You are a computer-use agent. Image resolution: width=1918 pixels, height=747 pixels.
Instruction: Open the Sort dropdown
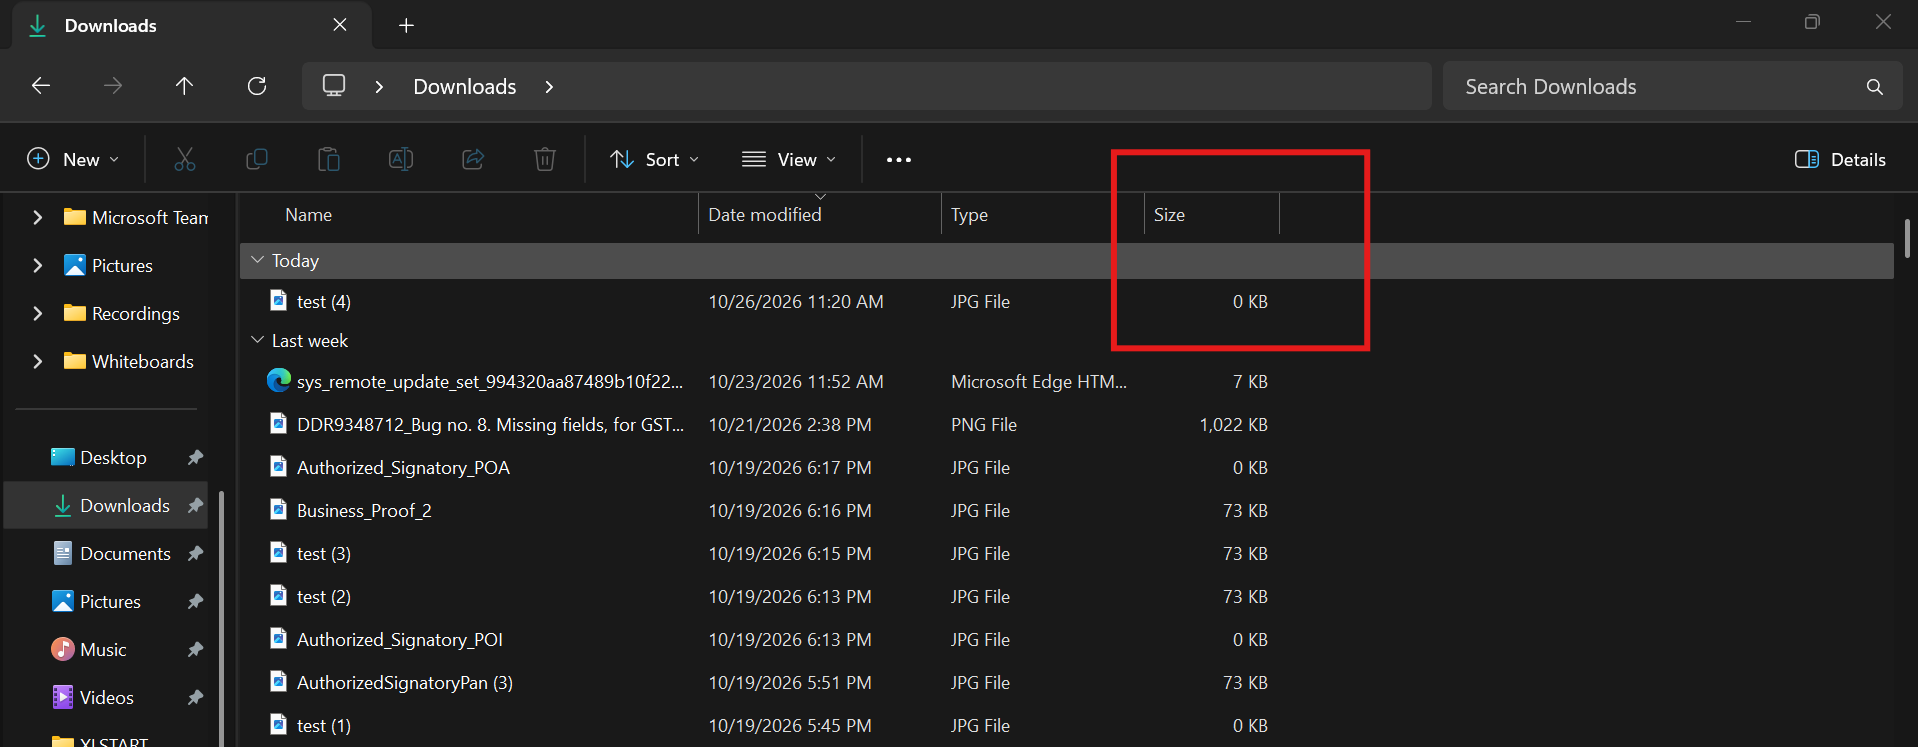click(x=655, y=160)
